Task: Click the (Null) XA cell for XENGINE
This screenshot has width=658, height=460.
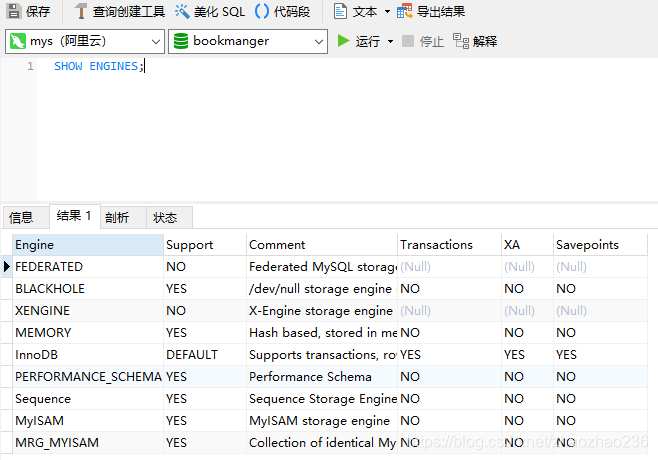Action: [x=527, y=311]
